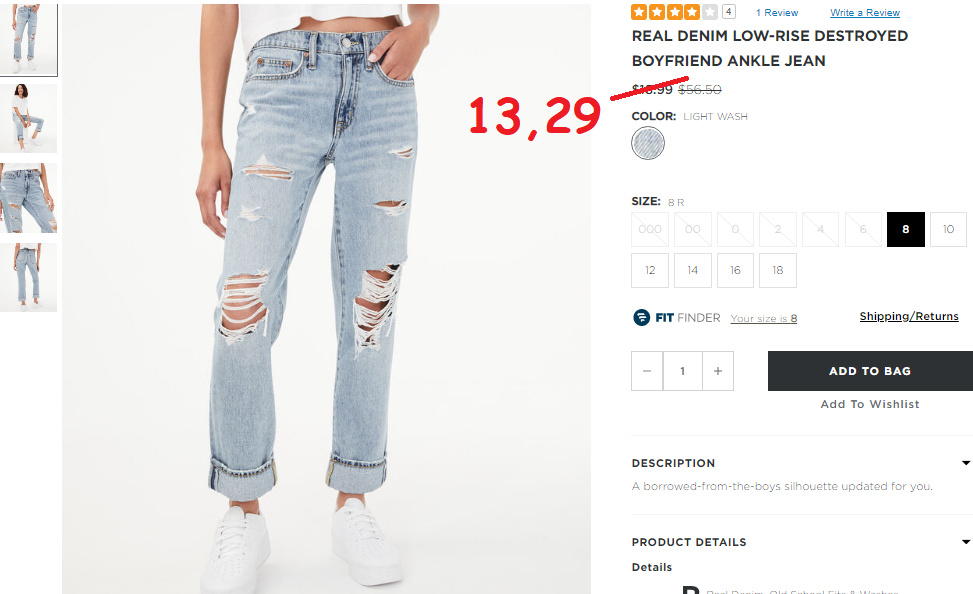View the second thumbnail of seated model
This screenshot has height=594, width=973.
point(29,118)
